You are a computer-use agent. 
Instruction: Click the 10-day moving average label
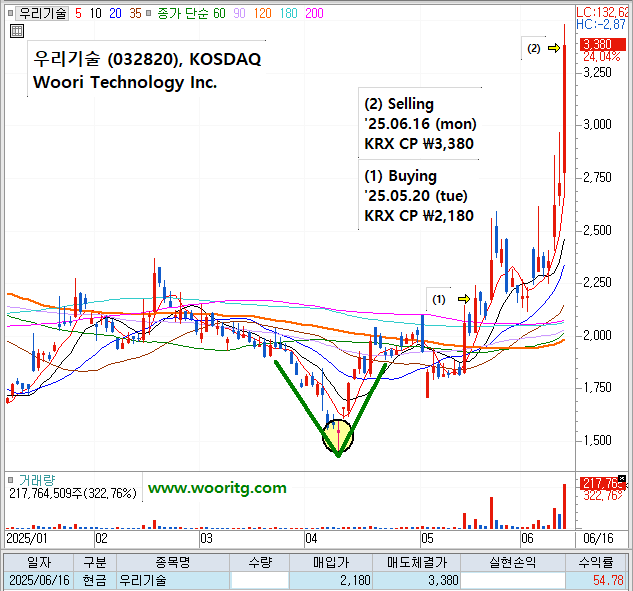coord(96,13)
